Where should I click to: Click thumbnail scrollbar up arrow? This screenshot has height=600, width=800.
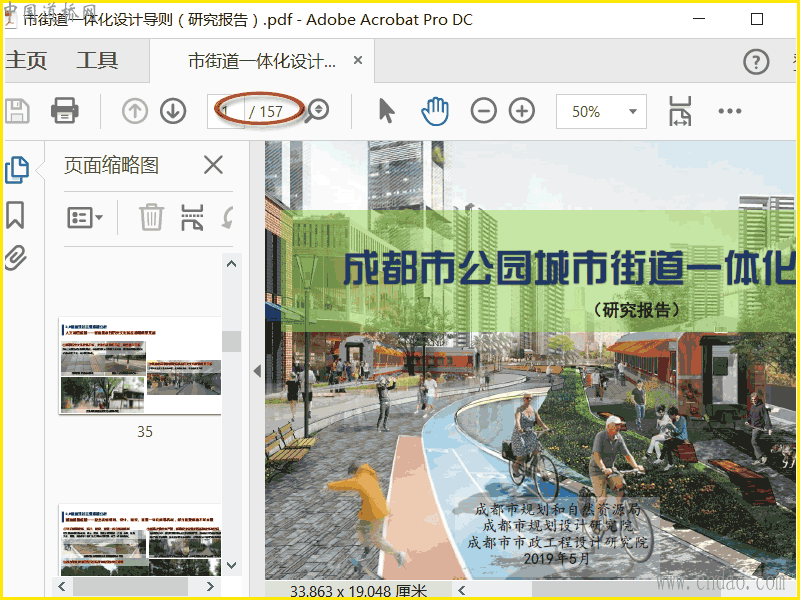(232, 264)
